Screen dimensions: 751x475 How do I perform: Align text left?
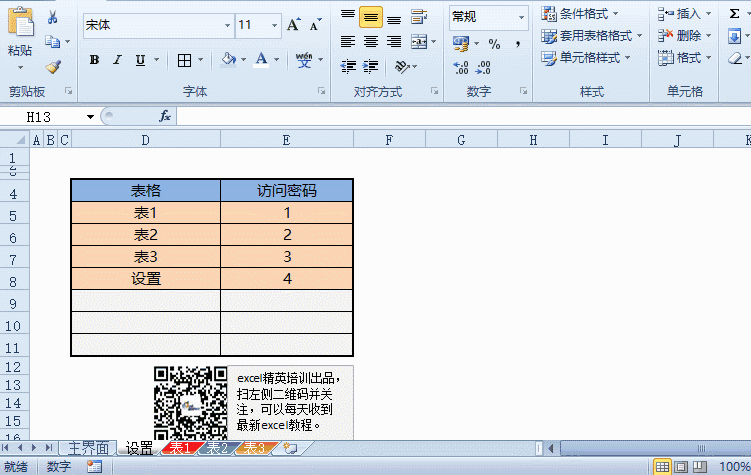[x=348, y=42]
